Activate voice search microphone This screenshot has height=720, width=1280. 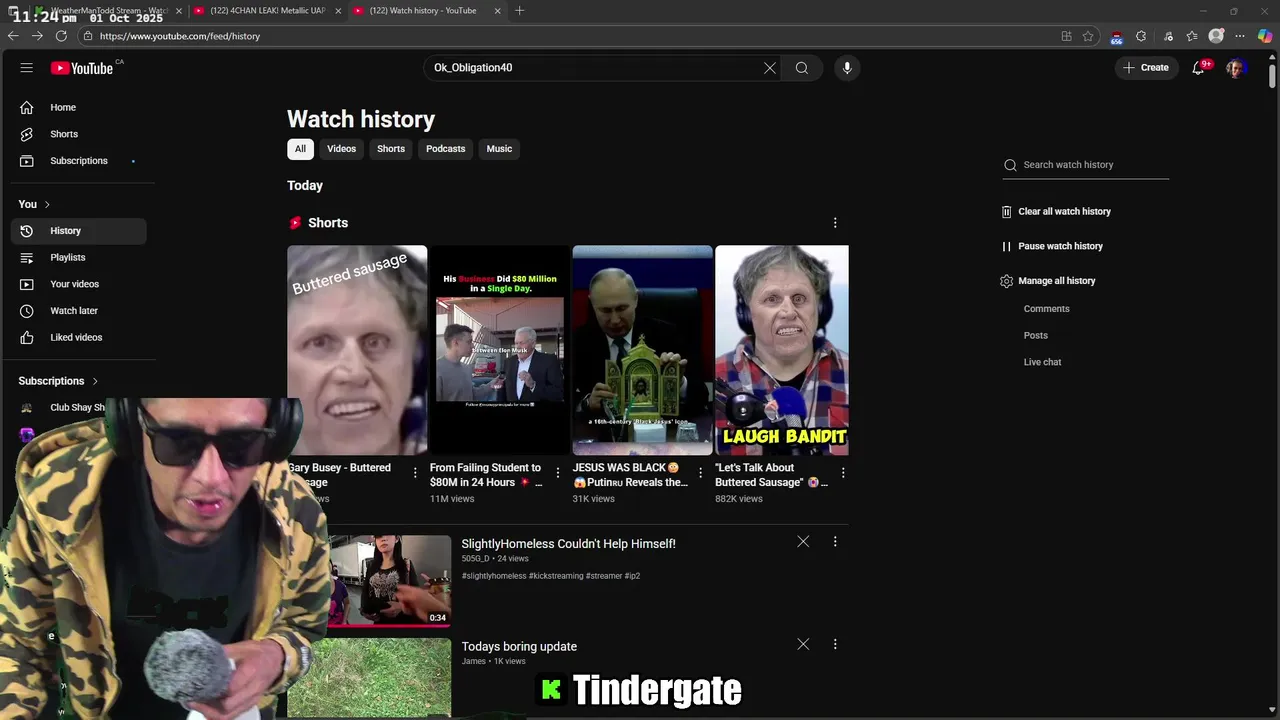coord(847,68)
